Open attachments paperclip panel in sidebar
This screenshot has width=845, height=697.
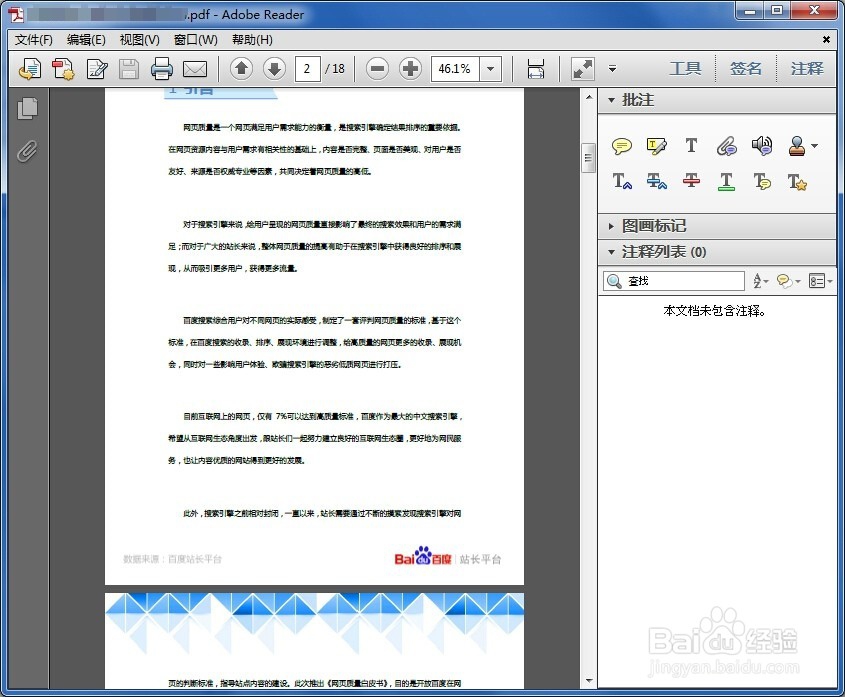27,151
